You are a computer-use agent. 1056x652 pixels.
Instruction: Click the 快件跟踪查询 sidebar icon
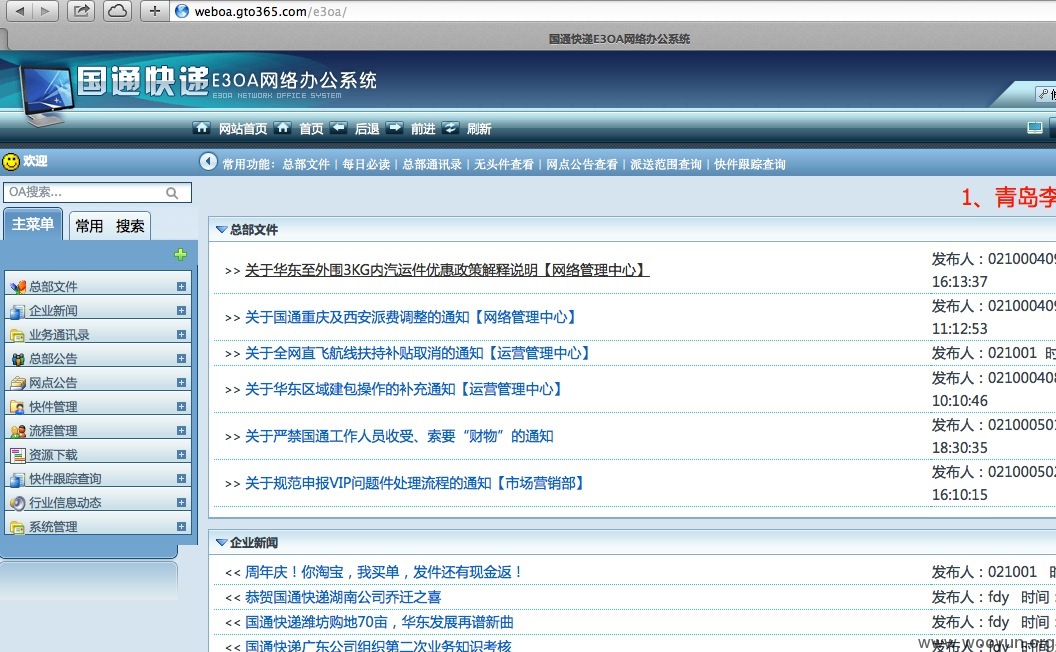(x=18, y=479)
